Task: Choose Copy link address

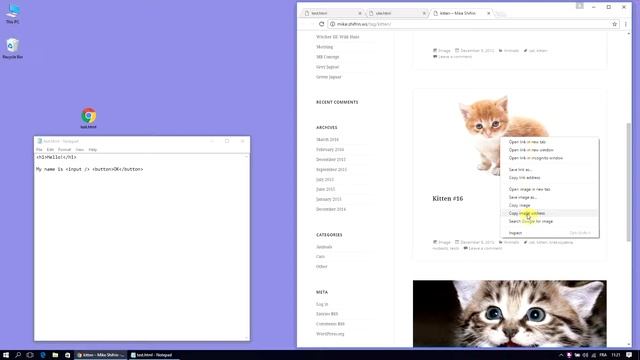Action: (549, 178)
